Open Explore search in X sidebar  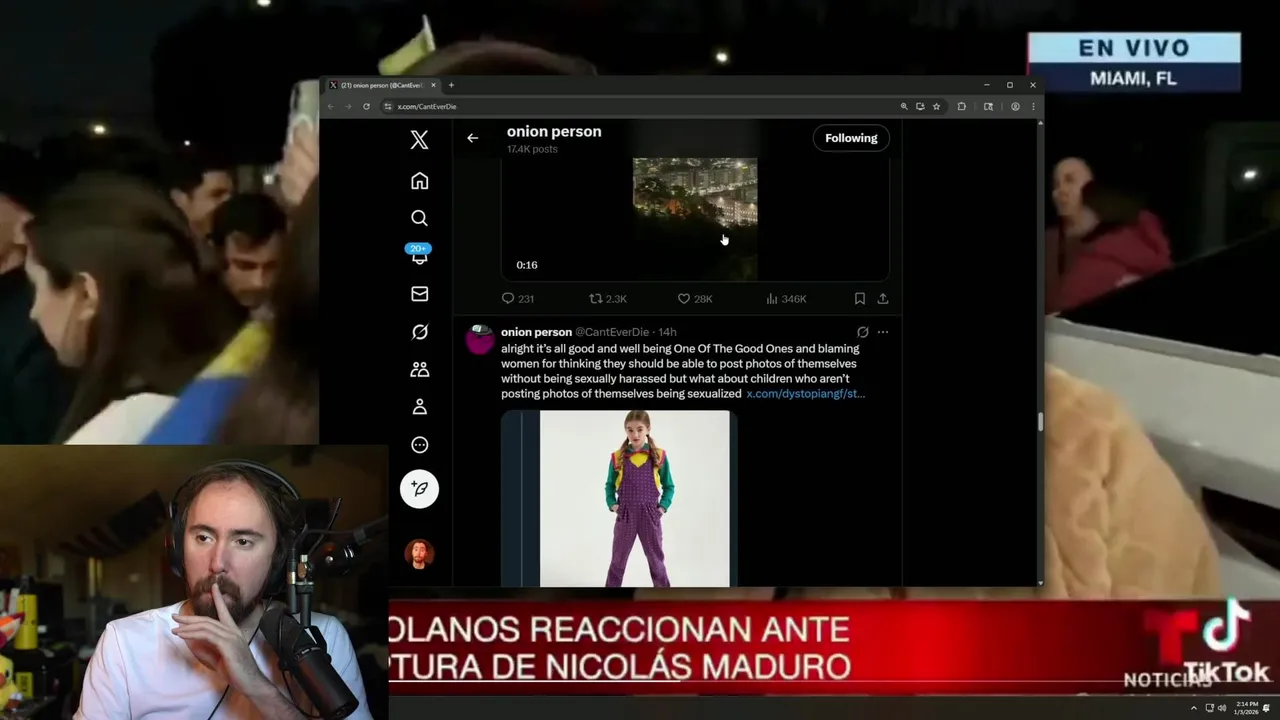pos(419,218)
